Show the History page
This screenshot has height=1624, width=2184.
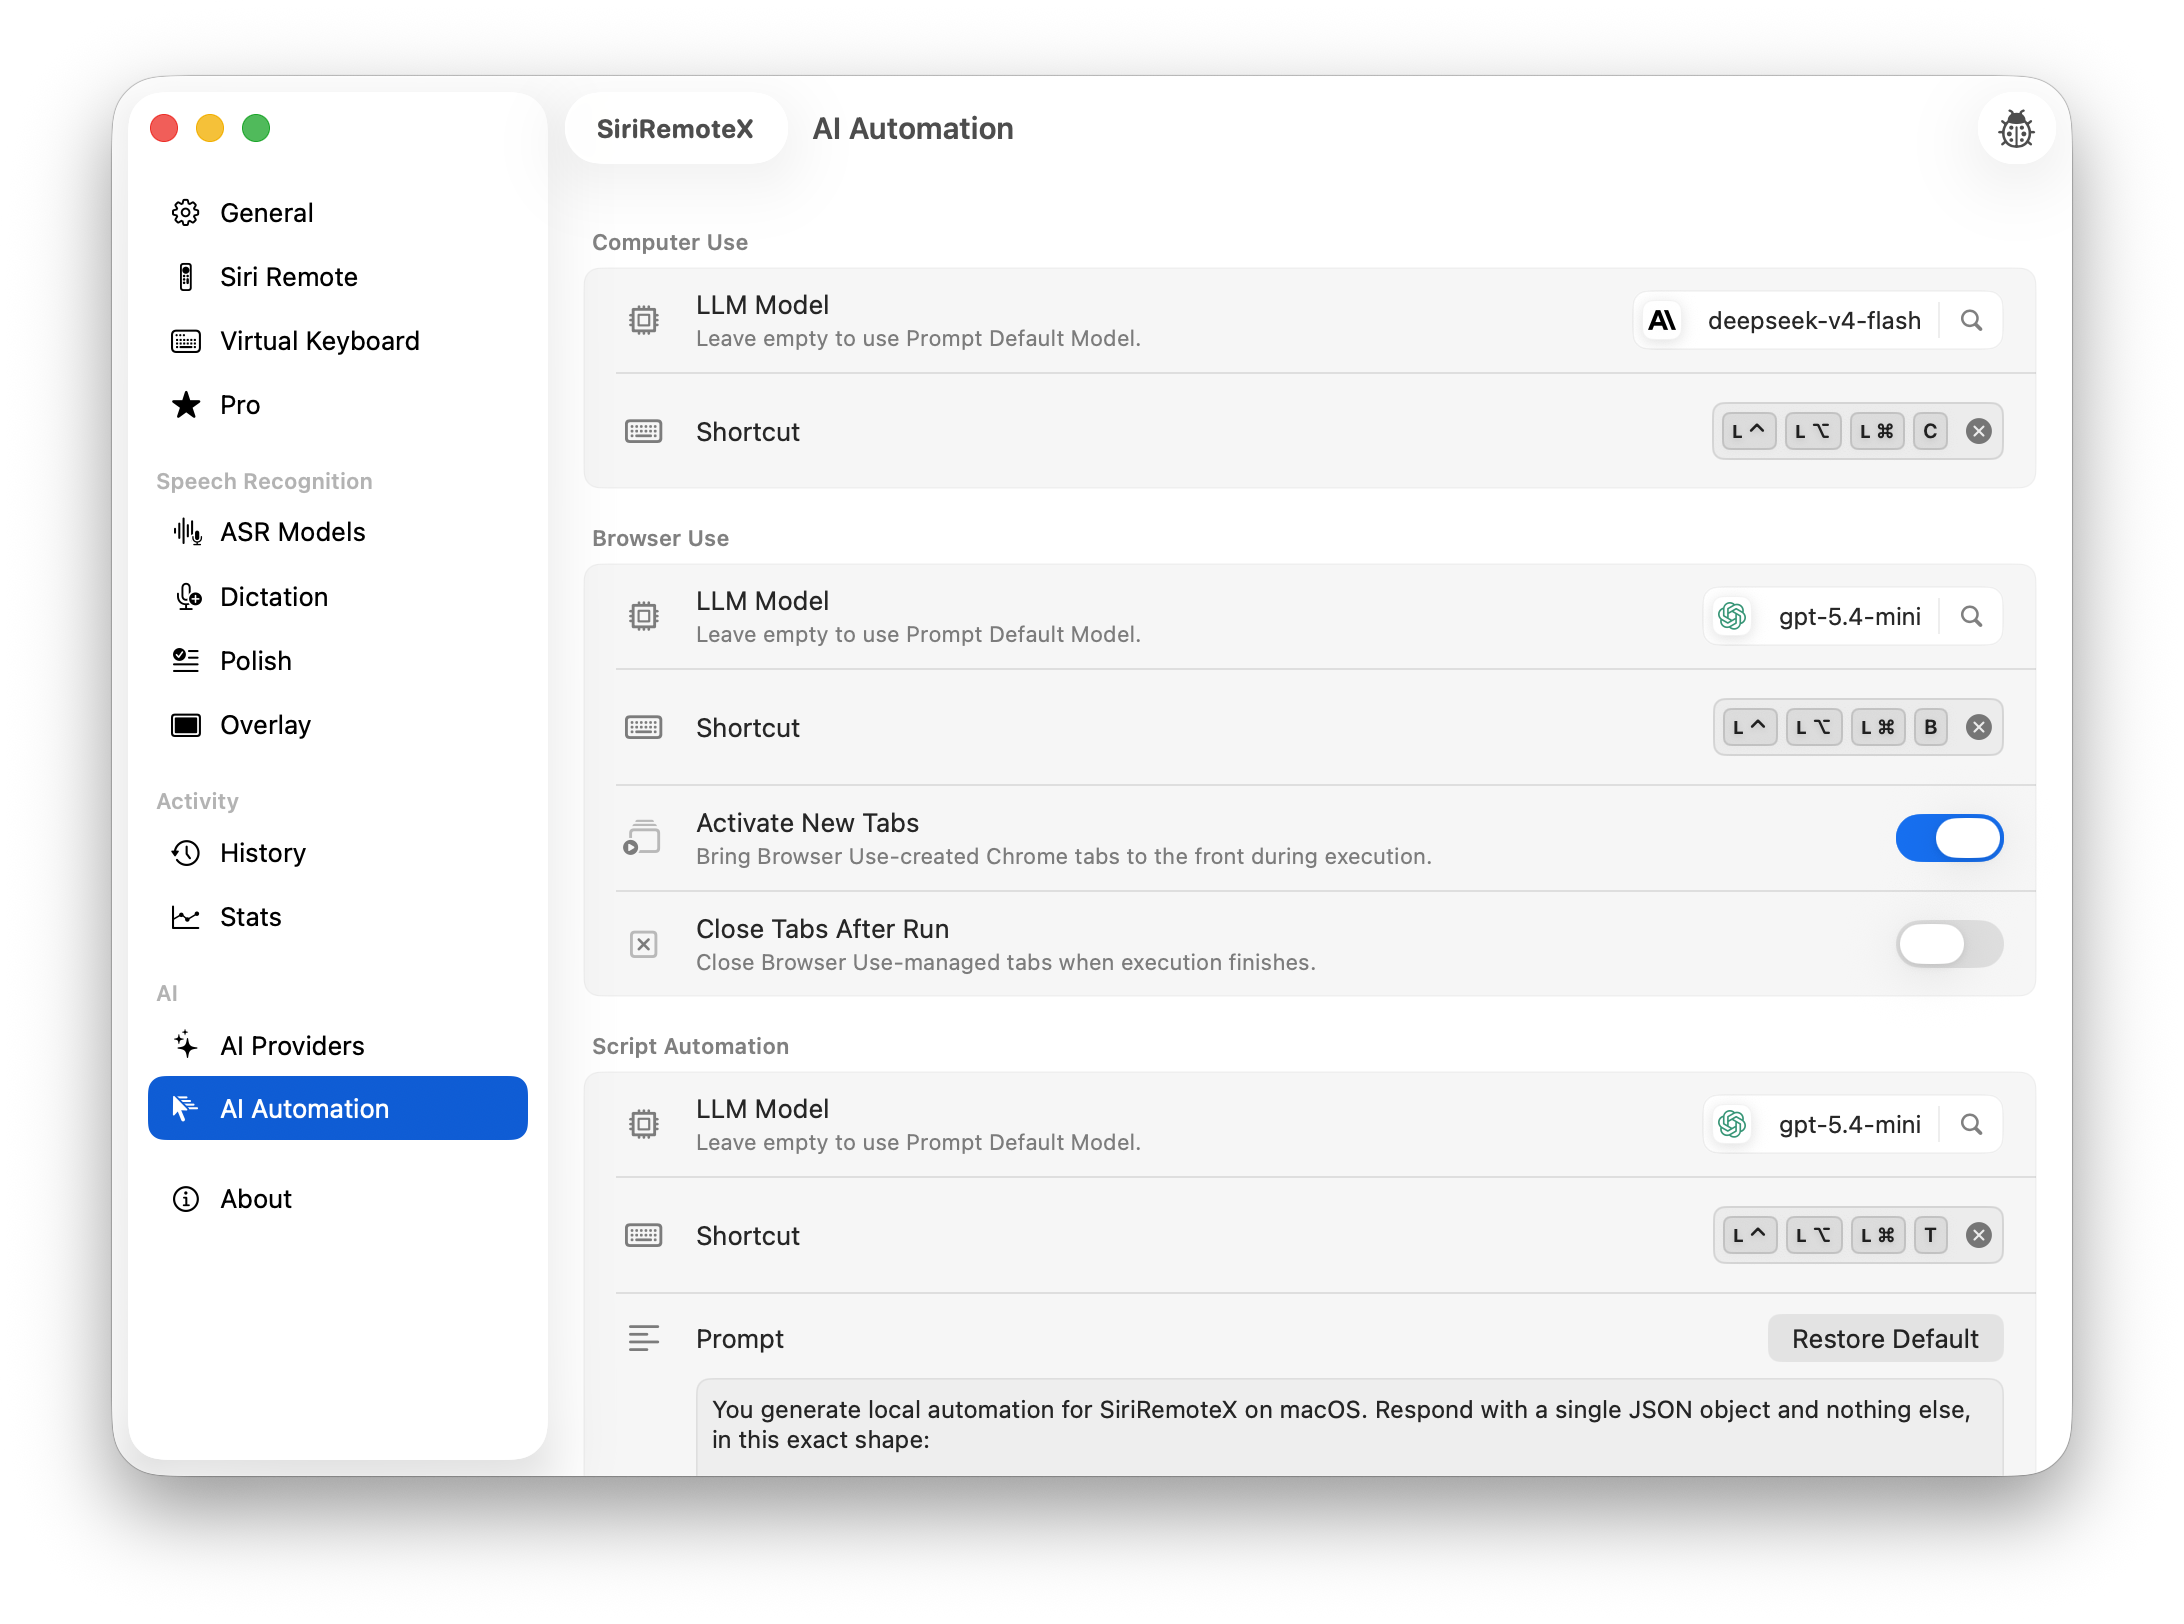pos(338,853)
